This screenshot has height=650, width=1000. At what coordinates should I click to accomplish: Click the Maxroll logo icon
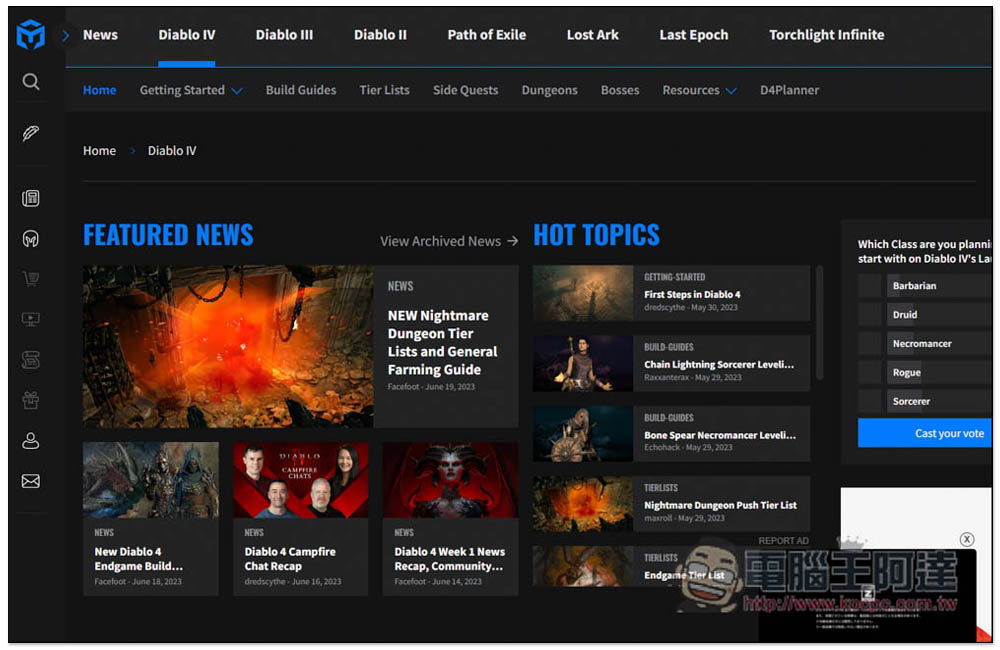[31, 36]
